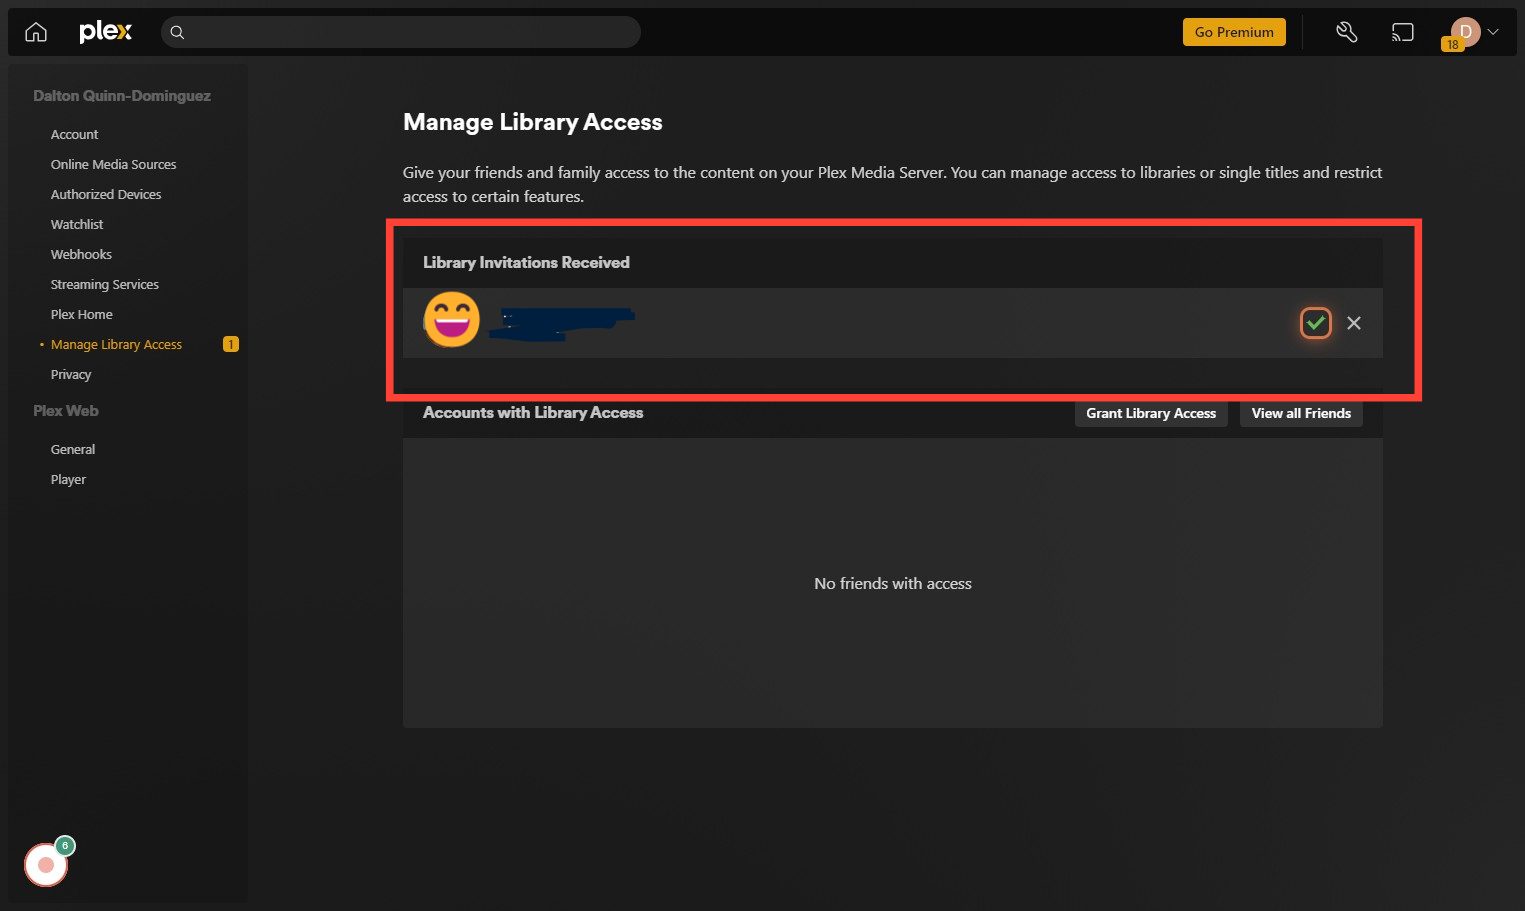This screenshot has height=911, width=1525.
Task: Open Online Media Sources
Action: [113, 164]
